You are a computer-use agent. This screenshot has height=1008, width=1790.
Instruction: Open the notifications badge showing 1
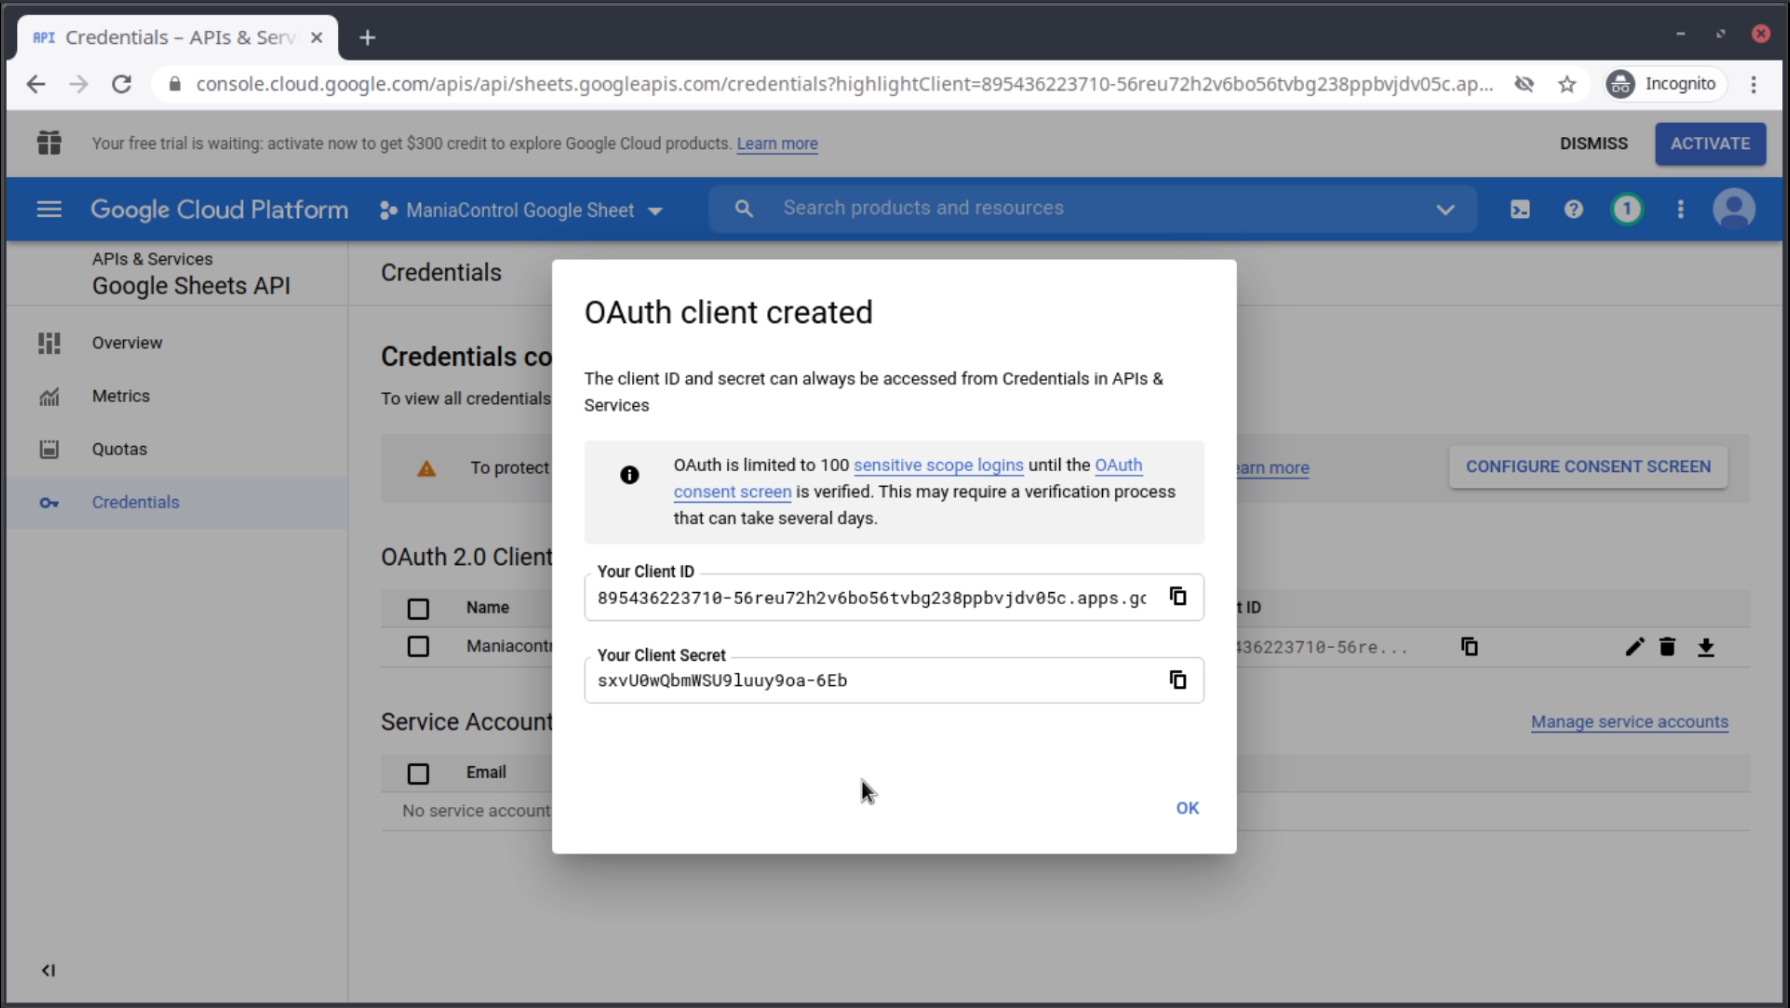(x=1626, y=210)
